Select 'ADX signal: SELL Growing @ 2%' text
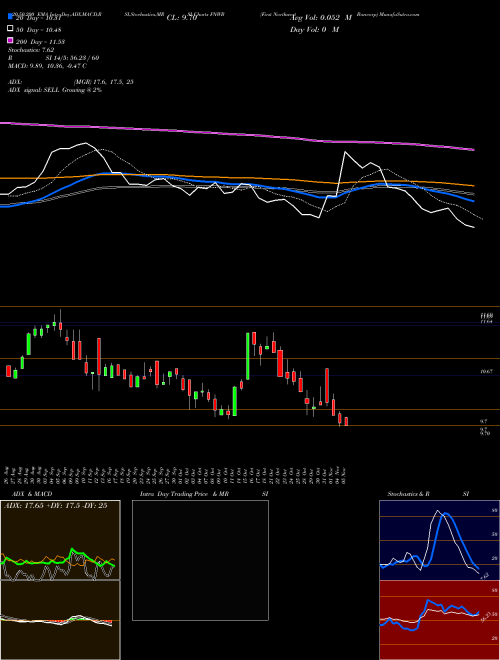 pyautogui.click(x=55, y=90)
